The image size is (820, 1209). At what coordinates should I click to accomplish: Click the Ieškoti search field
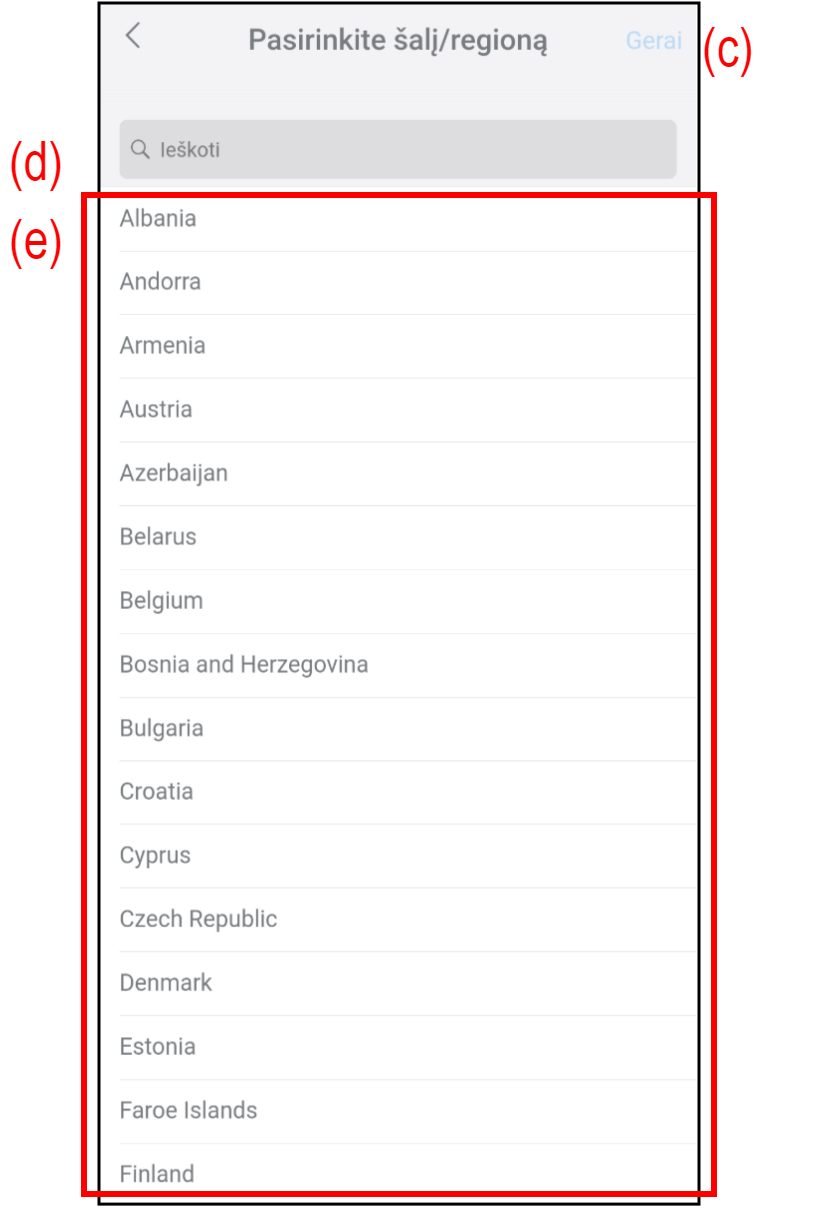click(398, 150)
